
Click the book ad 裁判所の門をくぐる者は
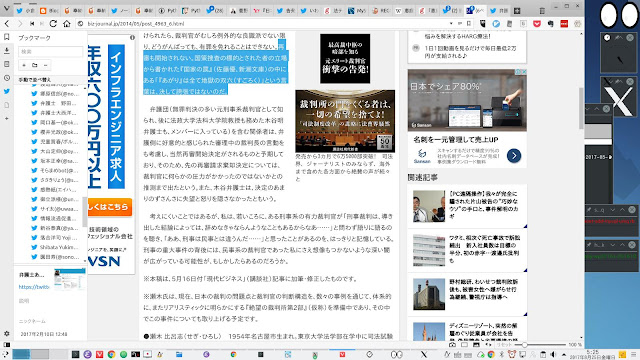(x=345, y=121)
